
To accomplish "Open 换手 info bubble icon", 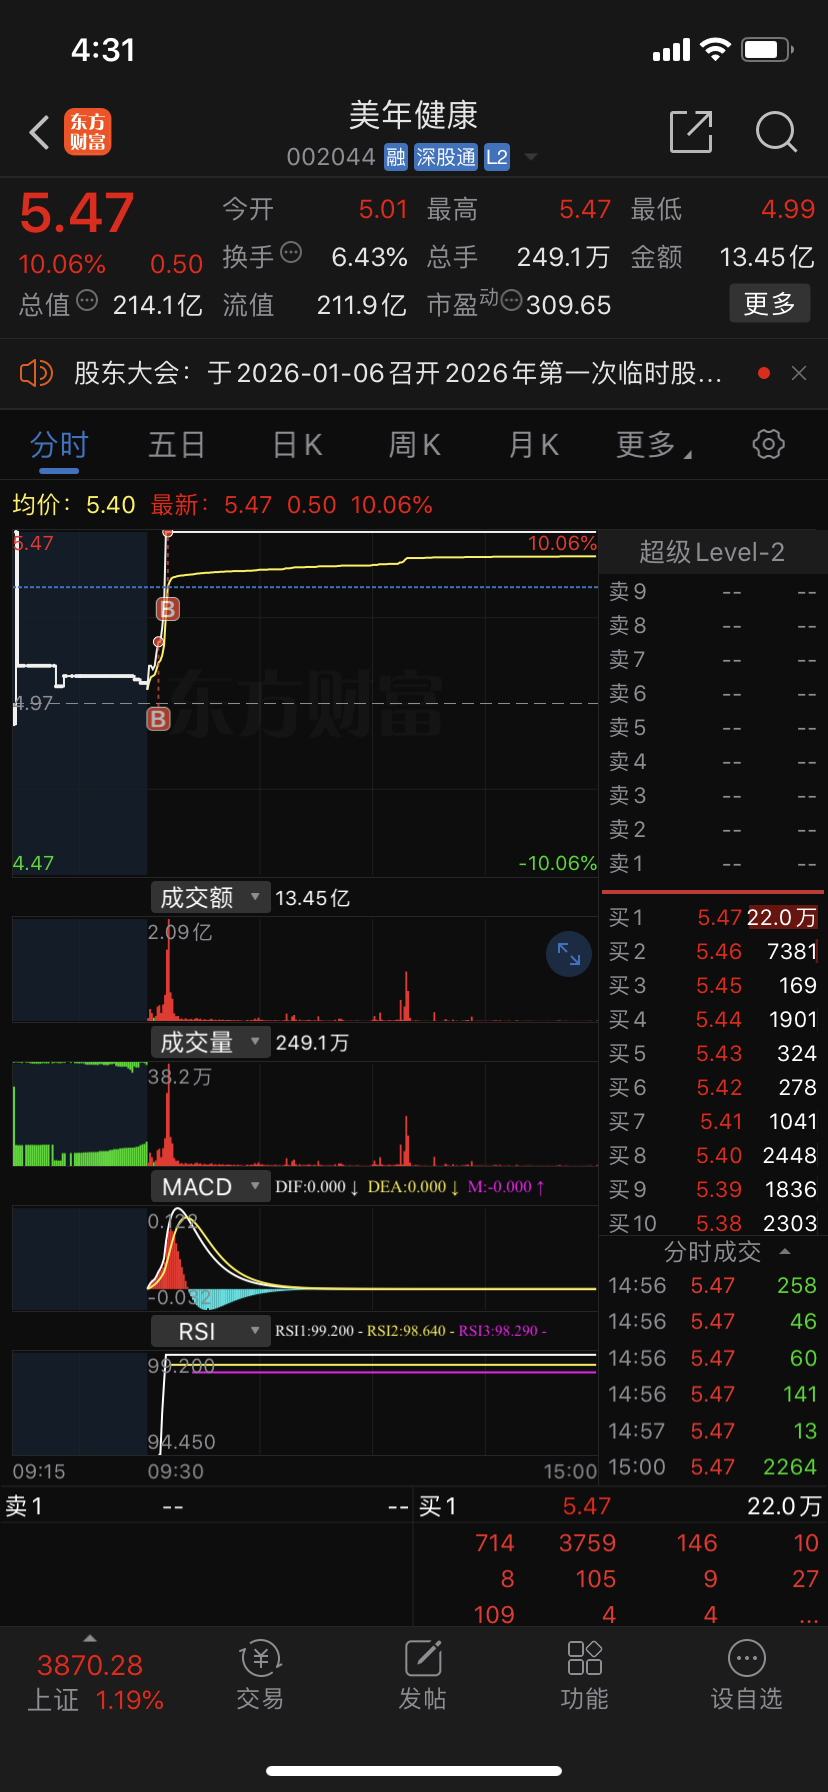I will [x=291, y=252].
